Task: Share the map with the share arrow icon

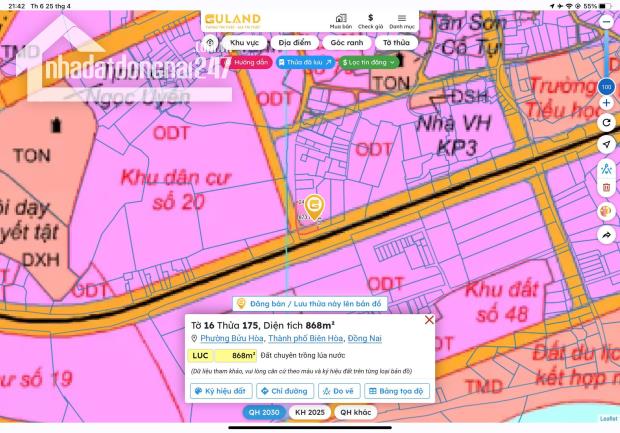Action: pyautogui.click(x=606, y=235)
